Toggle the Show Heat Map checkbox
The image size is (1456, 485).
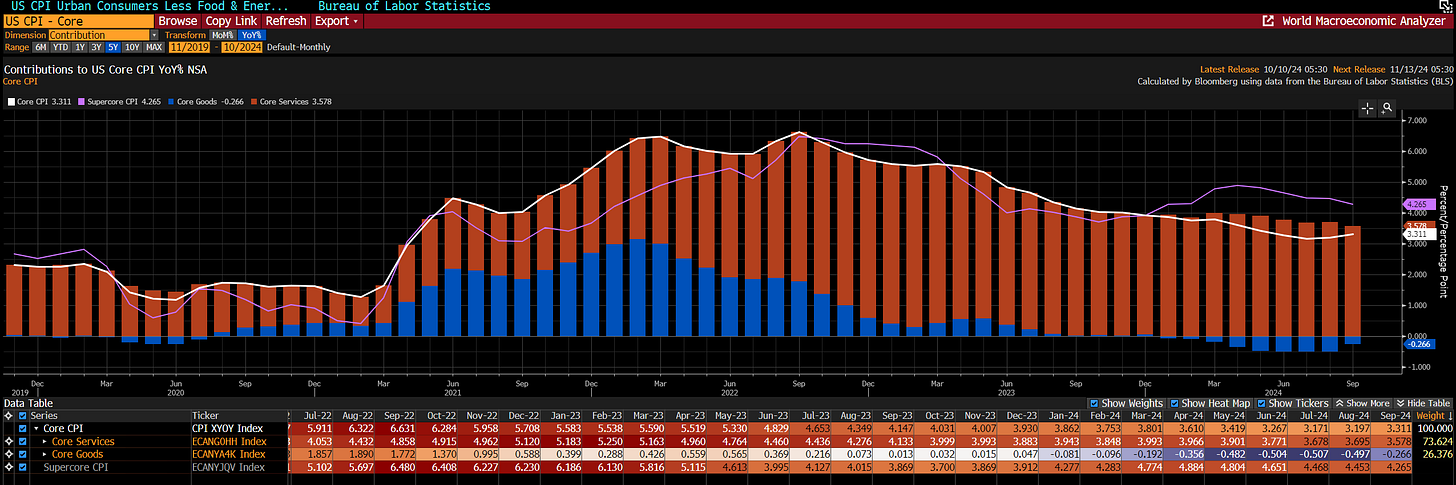[x=1176, y=403]
